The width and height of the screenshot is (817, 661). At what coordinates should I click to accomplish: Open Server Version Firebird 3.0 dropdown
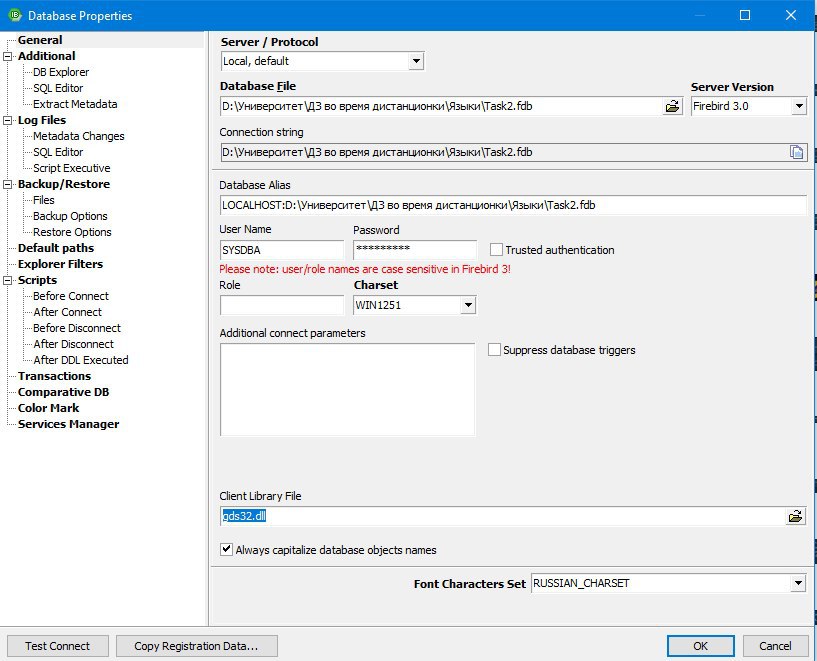click(799, 106)
